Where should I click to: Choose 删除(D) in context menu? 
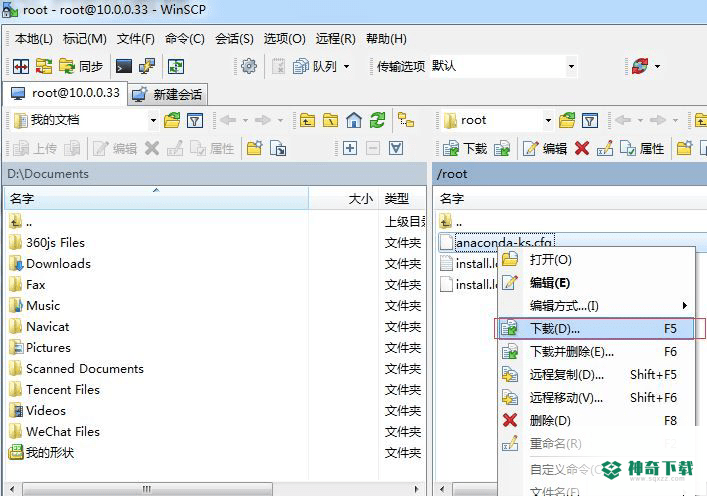click(x=595, y=421)
